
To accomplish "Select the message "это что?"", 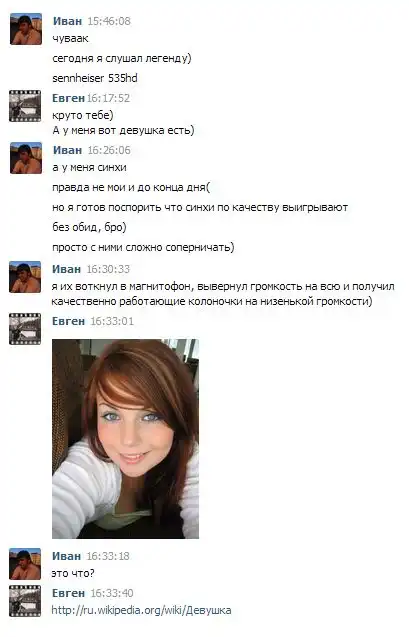I will coord(73,573).
